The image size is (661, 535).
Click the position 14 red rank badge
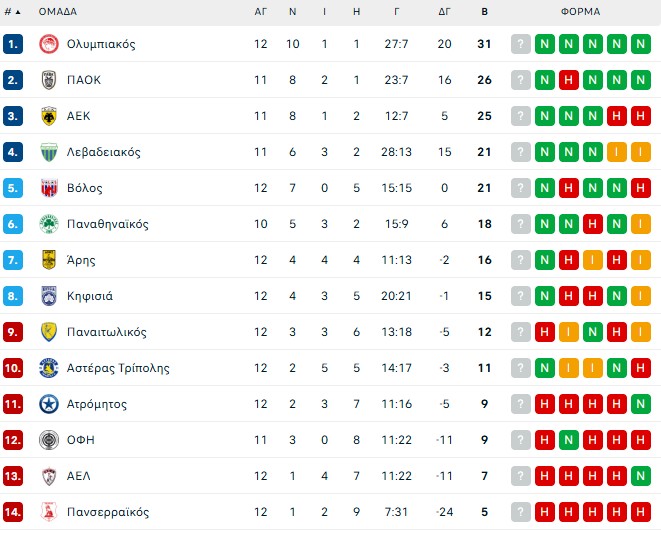pyautogui.click(x=13, y=512)
